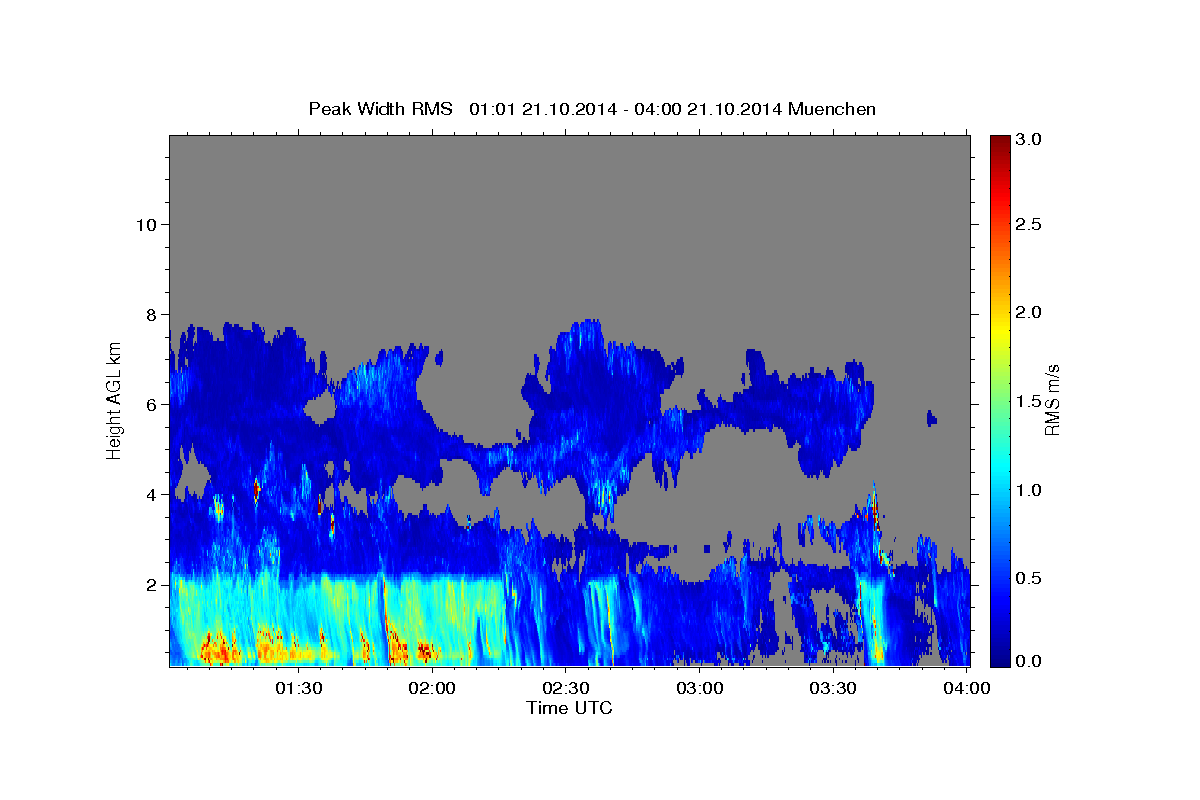Click the 'Time UTC' axis label
The height and width of the screenshot is (800, 1200).
[569, 708]
